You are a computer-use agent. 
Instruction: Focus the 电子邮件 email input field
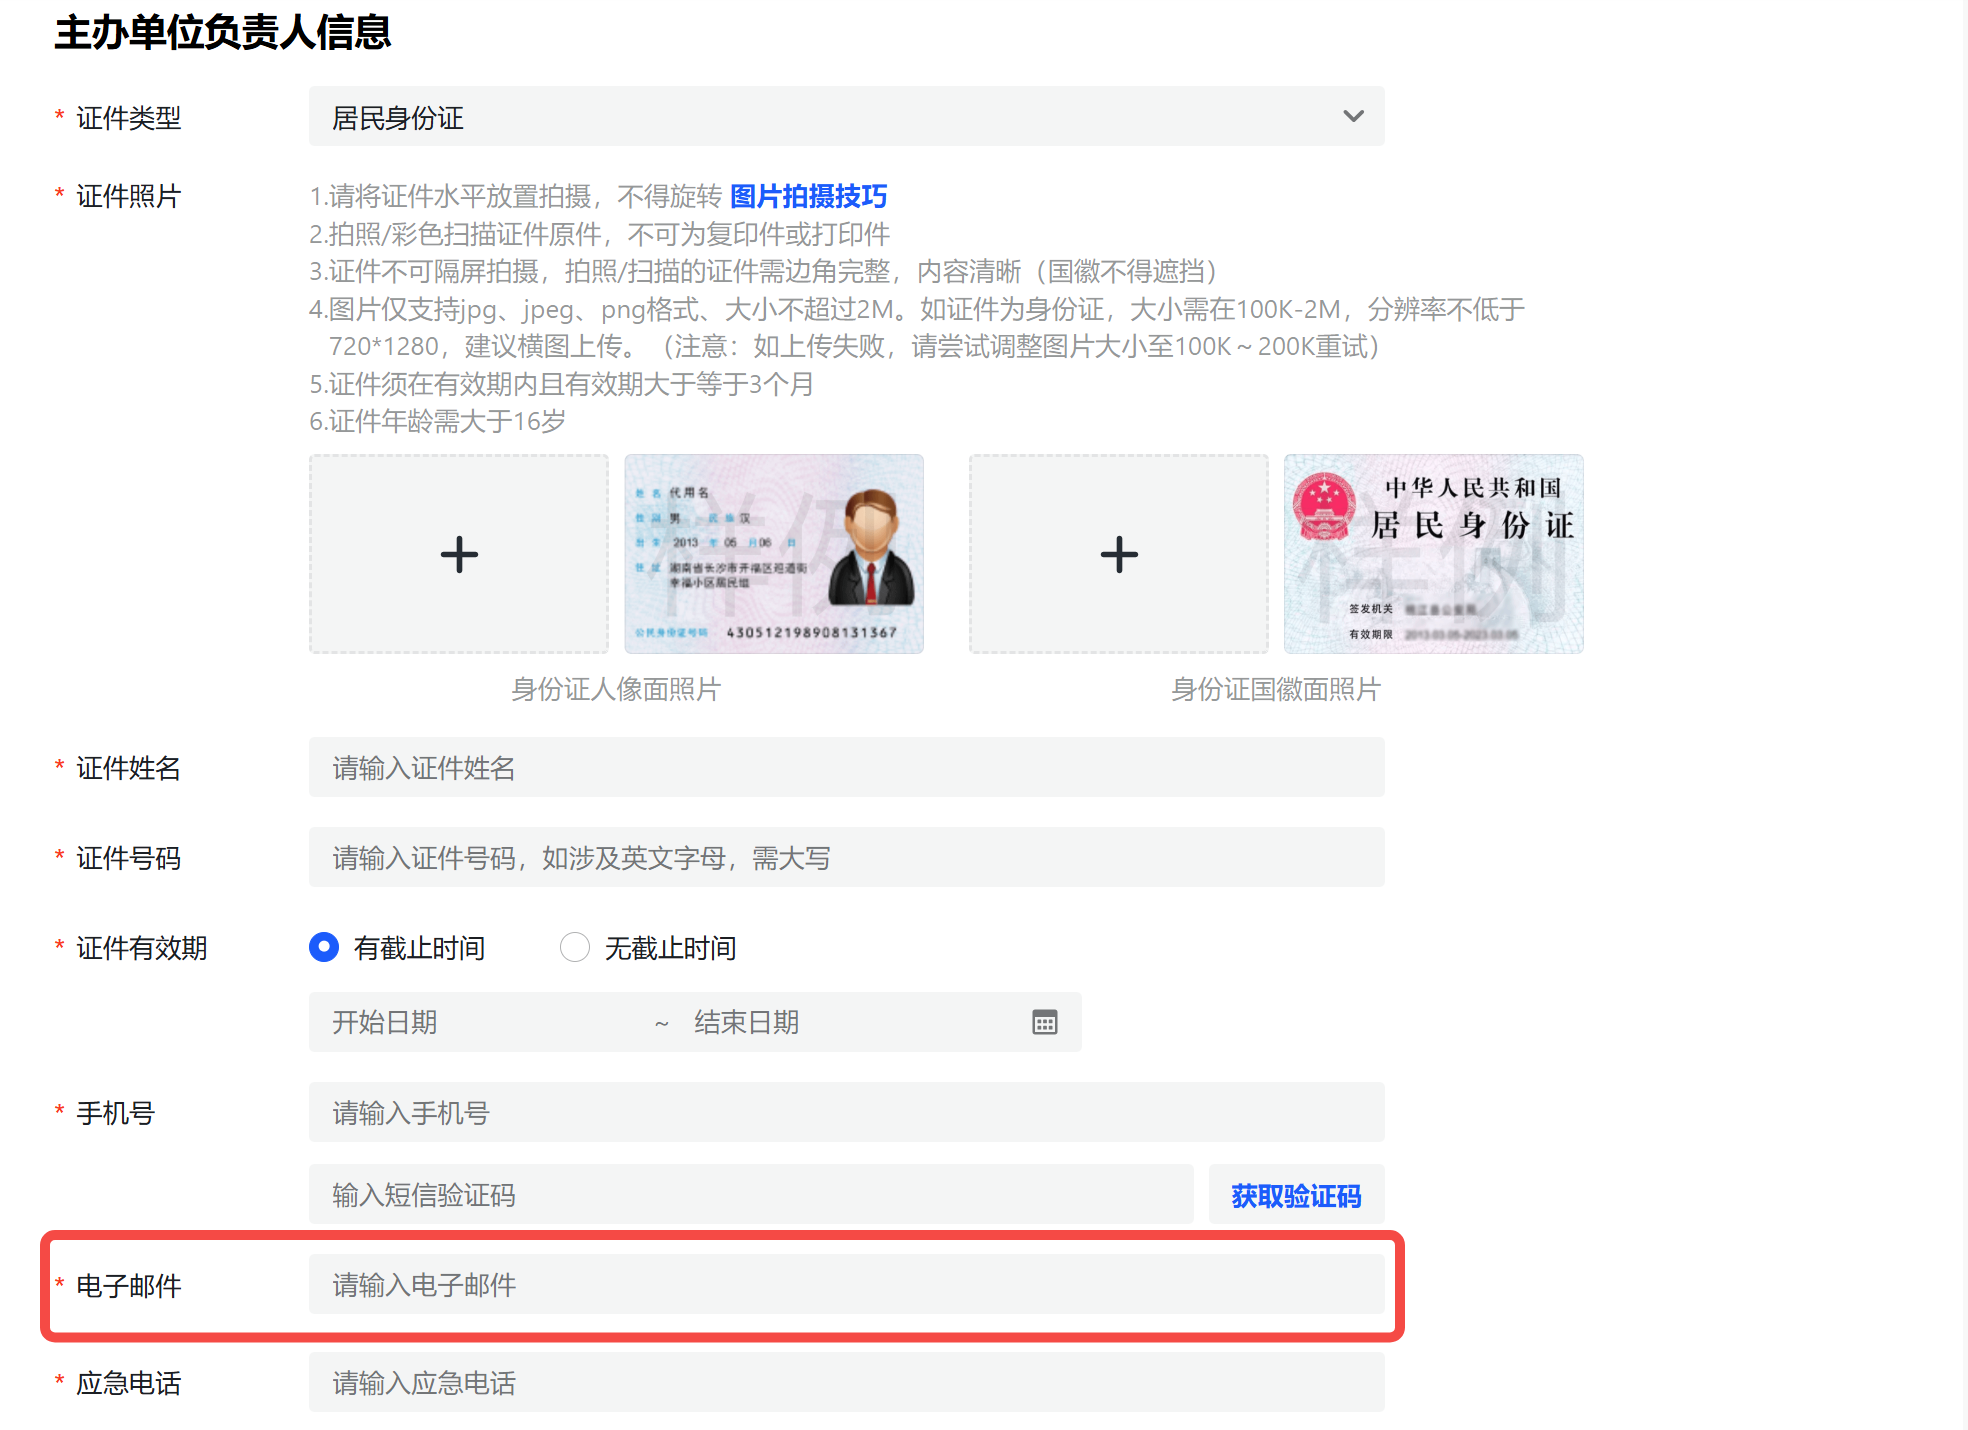(x=845, y=1285)
